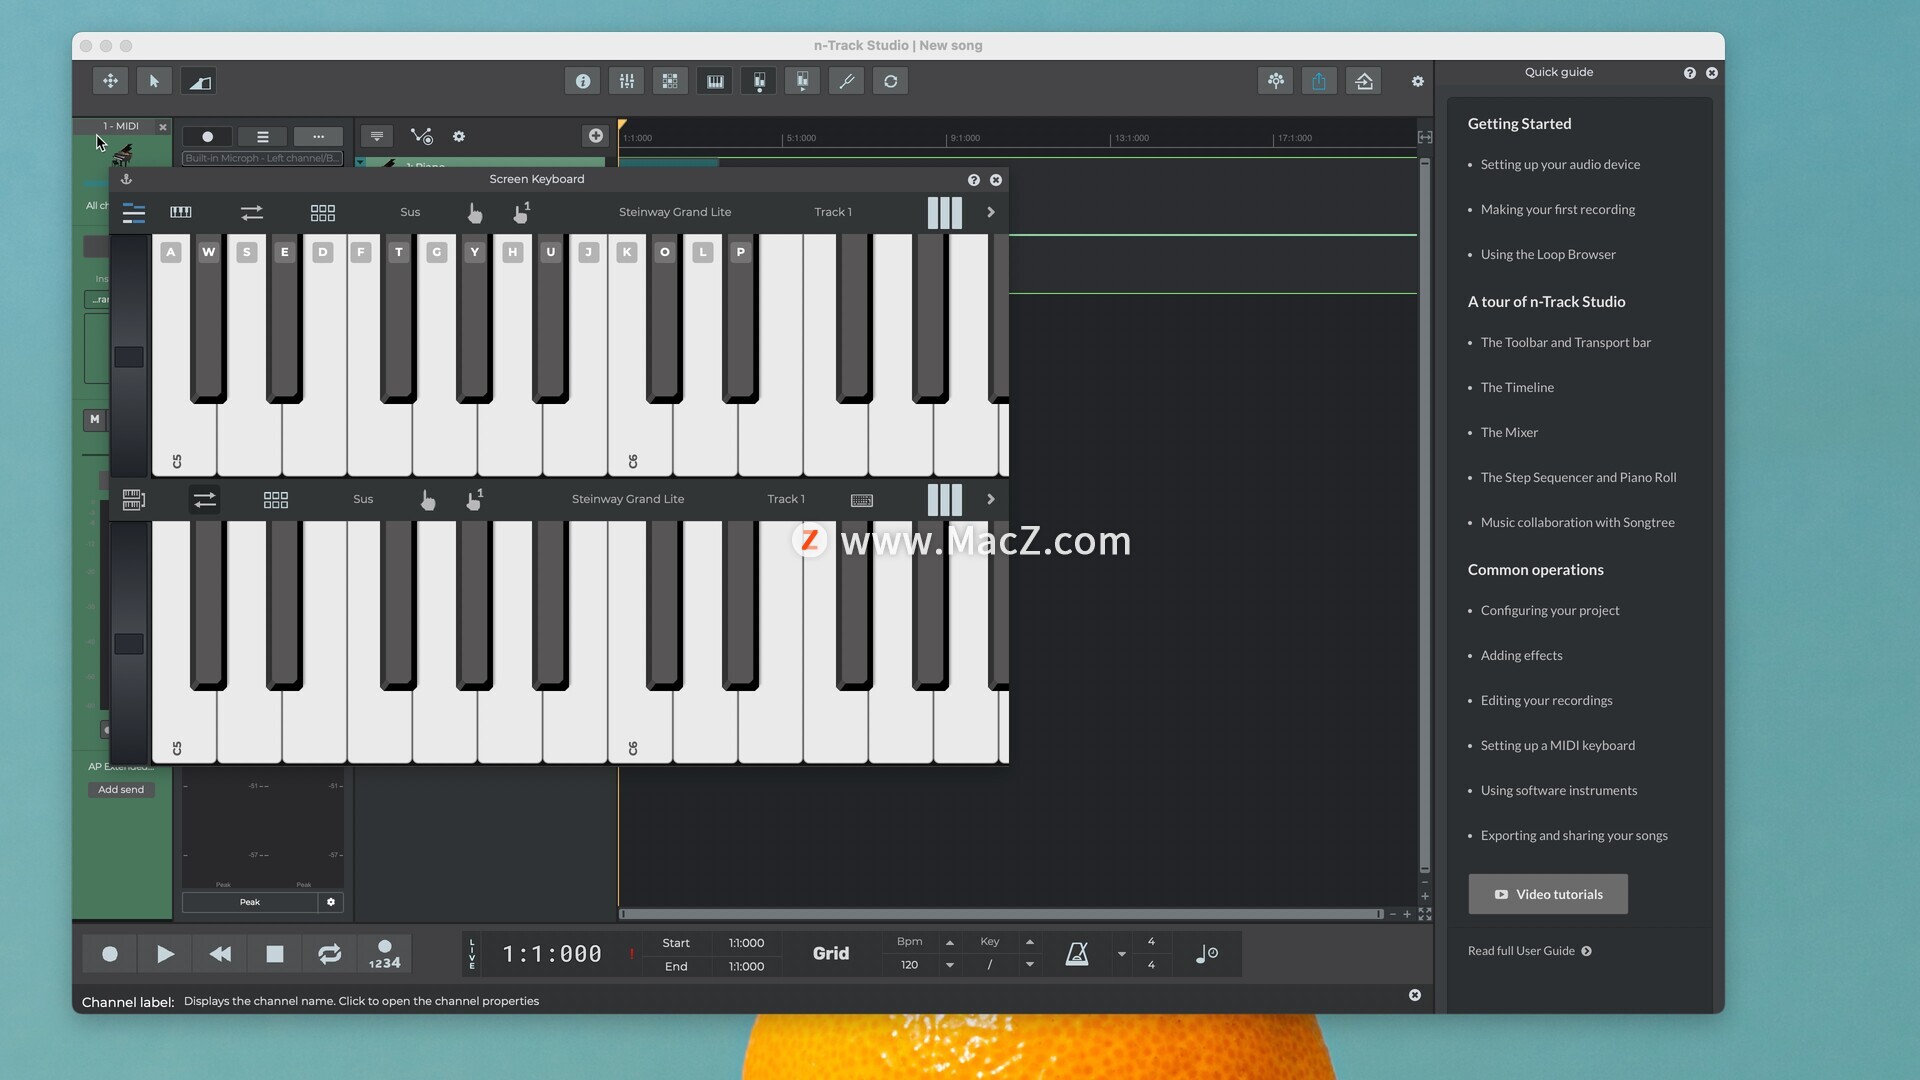The image size is (1920, 1080).
Task: Open the mixer sliders icon
Action: click(x=627, y=81)
